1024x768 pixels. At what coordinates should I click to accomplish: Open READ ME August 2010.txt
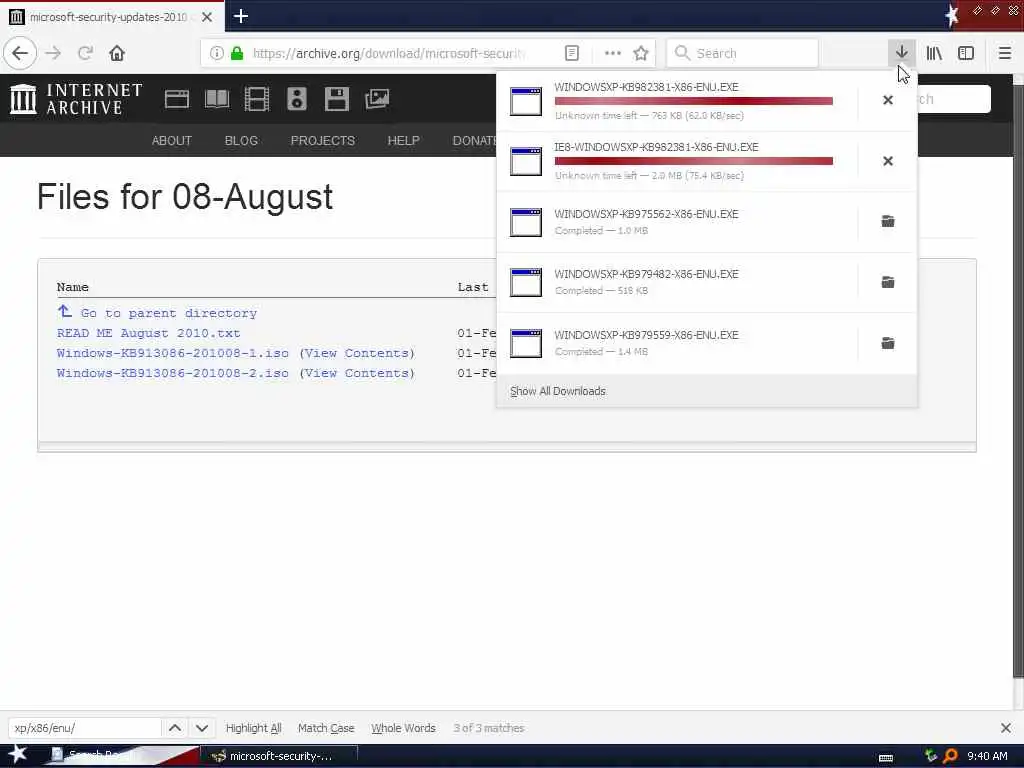(x=148, y=333)
